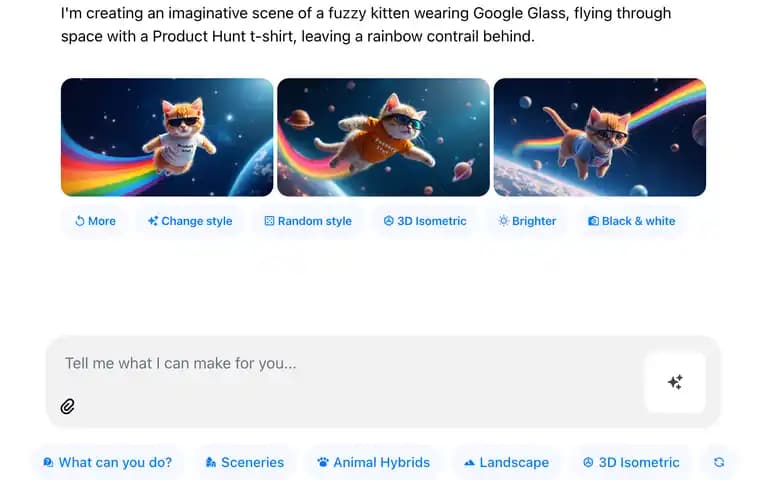The width and height of the screenshot is (768, 480).
Task: Make the images Brighter
Action: [x=528, y=221]
